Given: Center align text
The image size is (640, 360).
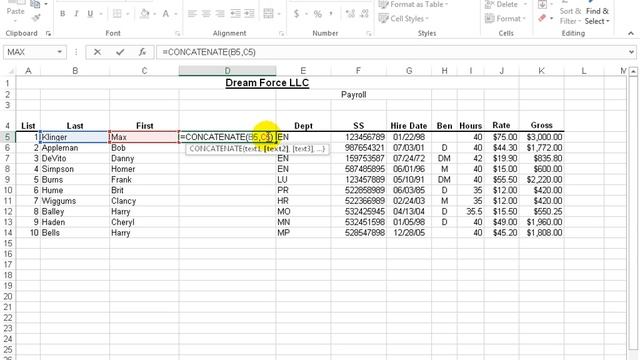Looking at the screenshot, I should (x=206, y=14).
